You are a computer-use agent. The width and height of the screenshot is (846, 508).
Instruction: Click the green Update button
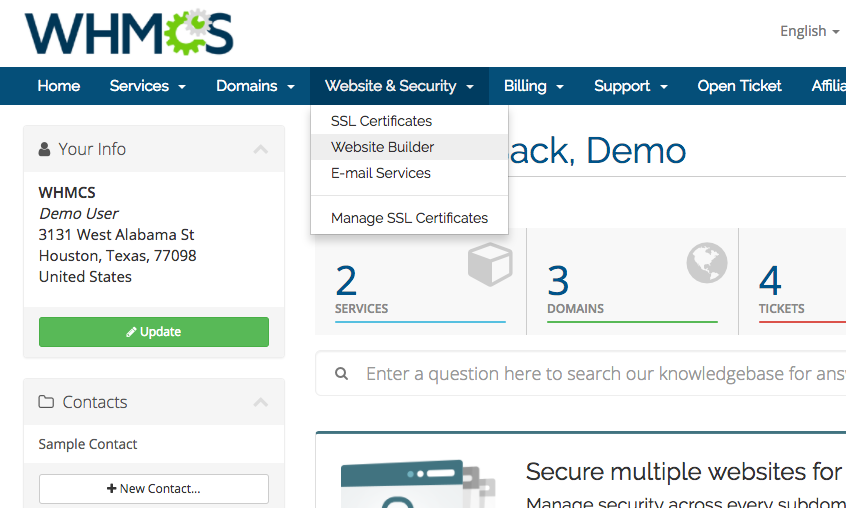[x=154, y=332]
